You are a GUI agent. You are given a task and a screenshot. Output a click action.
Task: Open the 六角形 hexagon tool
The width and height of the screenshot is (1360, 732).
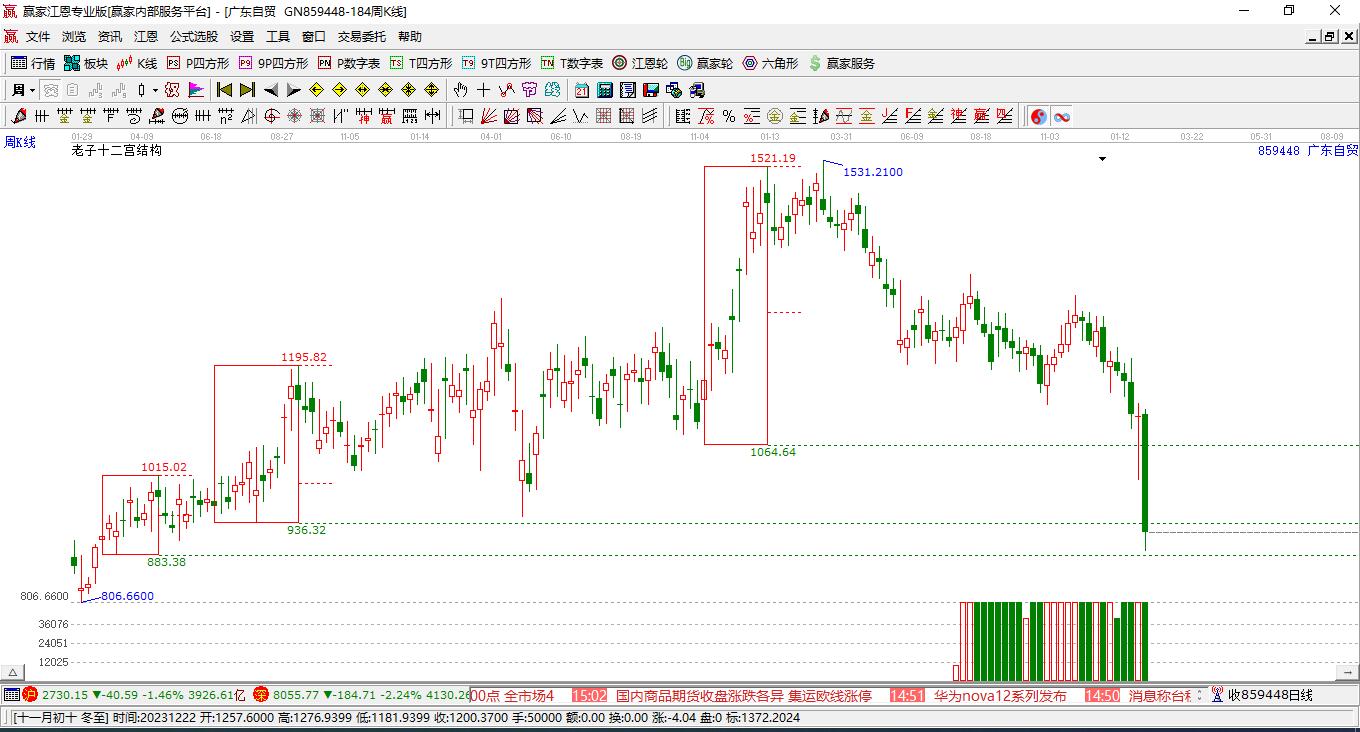pyautogui.click(x=770, y=63)
